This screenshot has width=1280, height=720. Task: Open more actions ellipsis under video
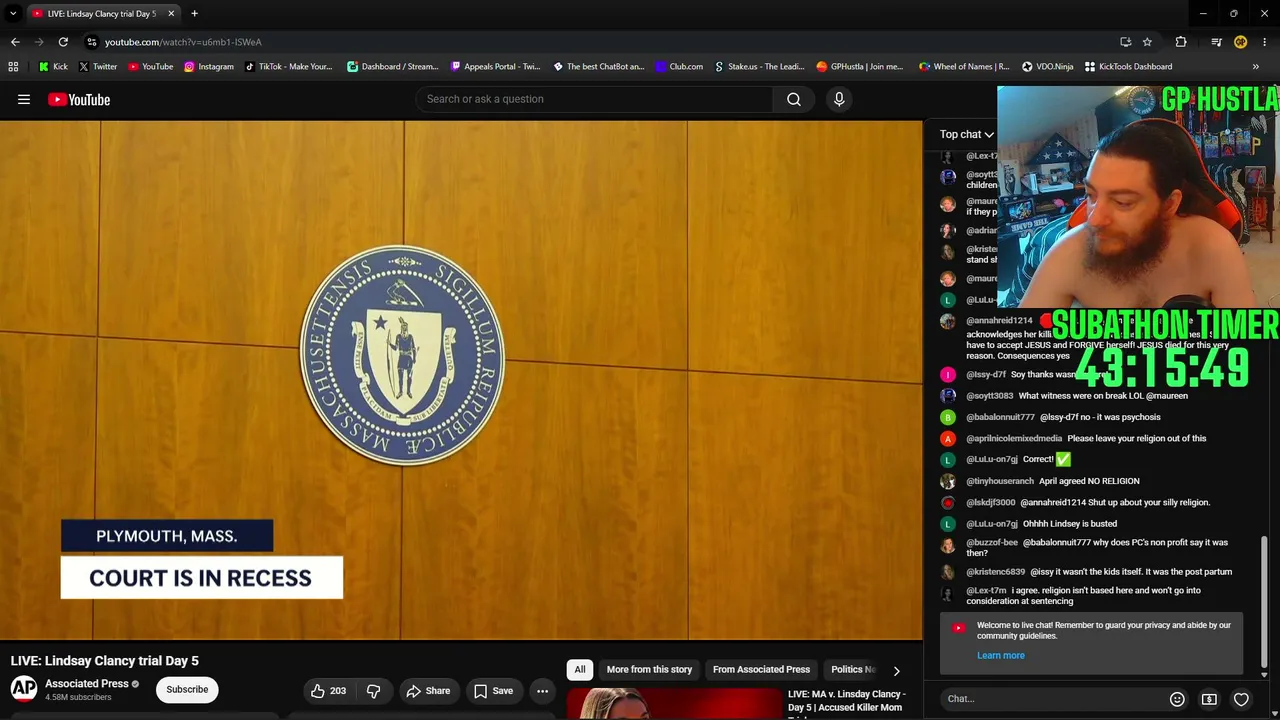(x=542, y=691)
